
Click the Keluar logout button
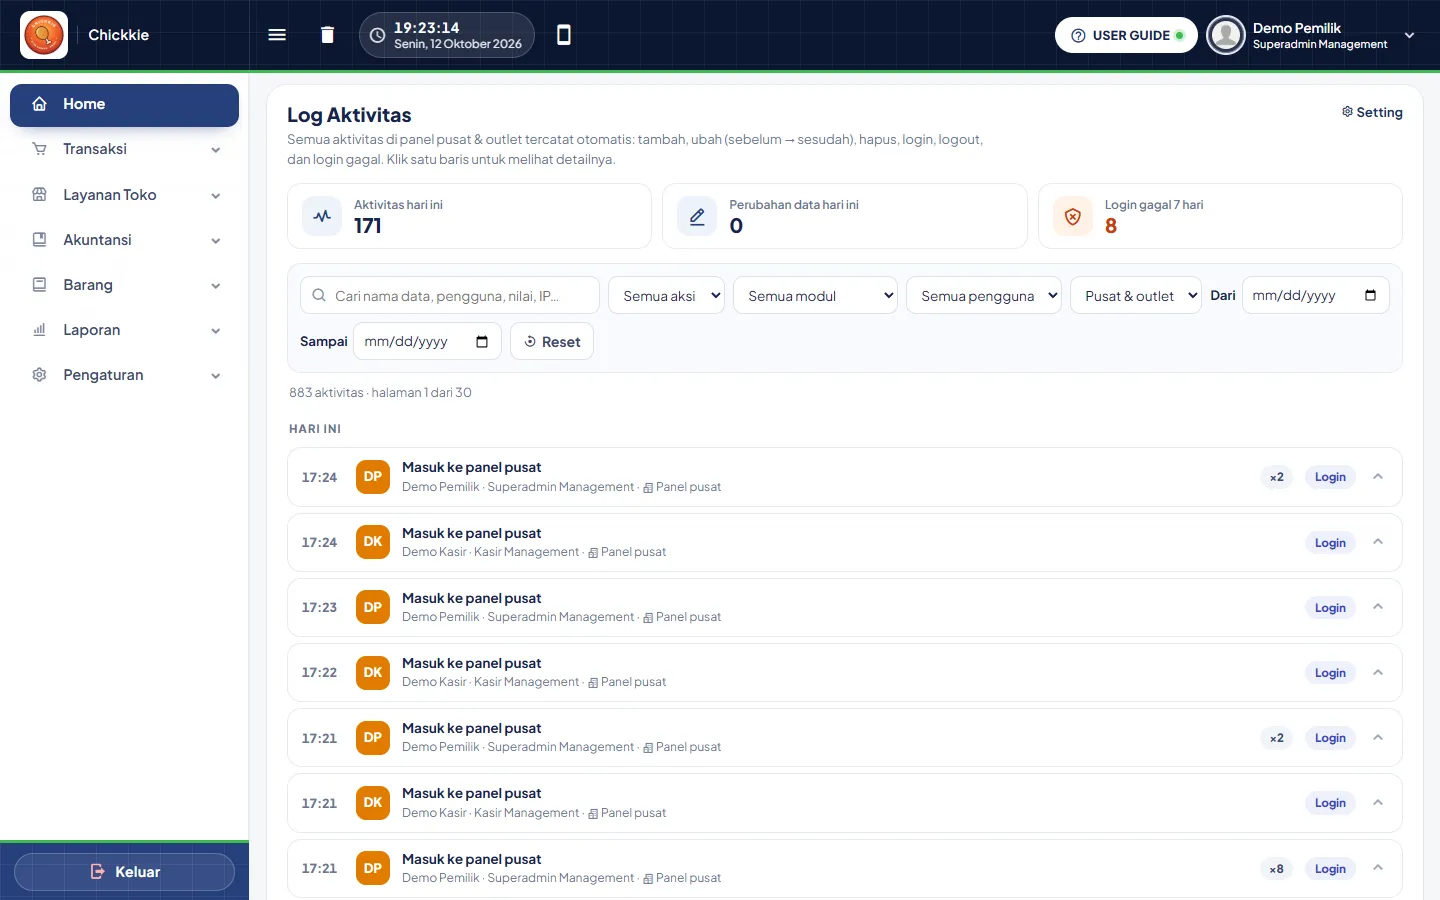(124, 872)
